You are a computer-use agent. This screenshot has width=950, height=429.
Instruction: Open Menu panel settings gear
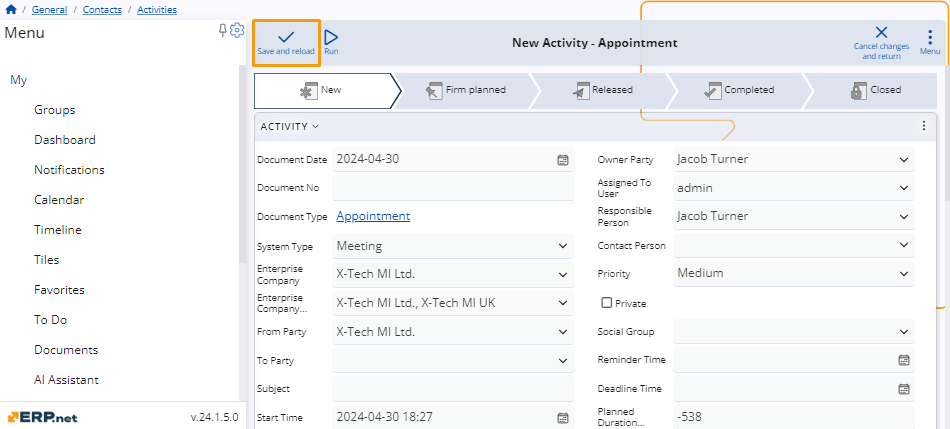click(x=237, y=30)
